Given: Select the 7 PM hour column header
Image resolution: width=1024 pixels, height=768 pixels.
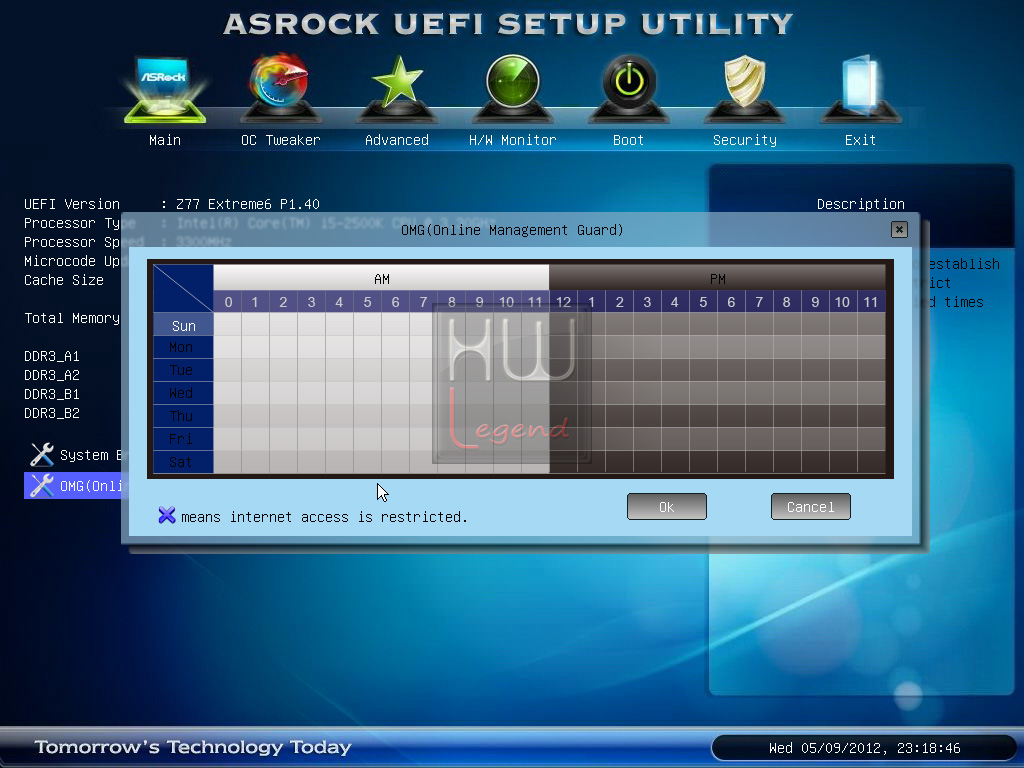Looking at the screenshot, I should click(x=760, y=302).
